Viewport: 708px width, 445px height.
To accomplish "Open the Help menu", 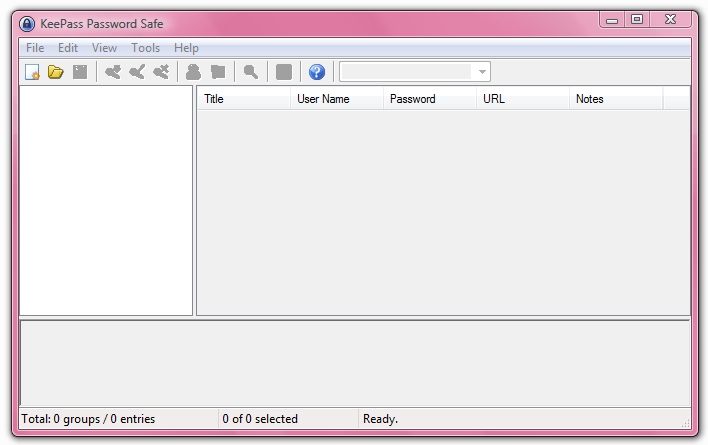I will (x=186, y=48).
